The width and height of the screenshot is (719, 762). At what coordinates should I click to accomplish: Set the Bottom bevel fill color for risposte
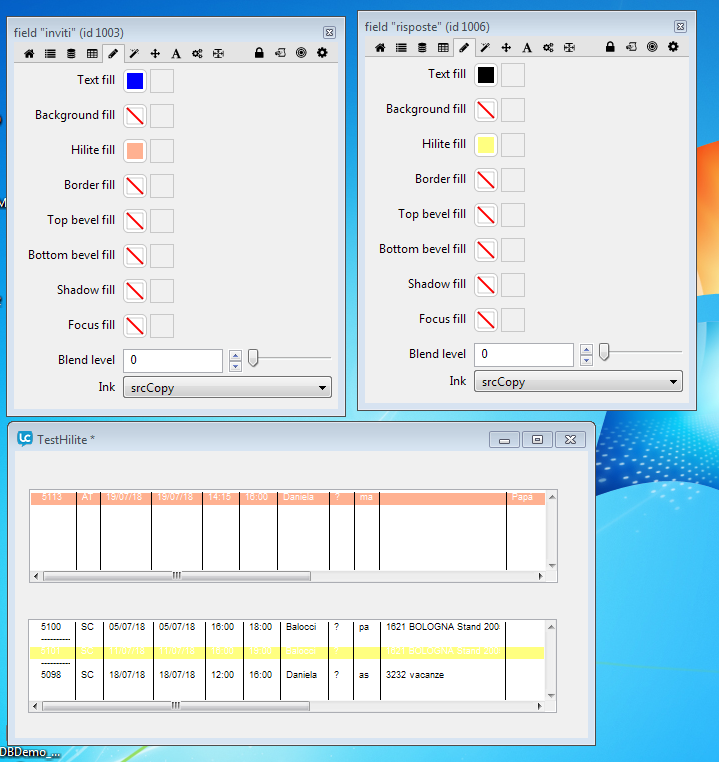coord(486,250)
